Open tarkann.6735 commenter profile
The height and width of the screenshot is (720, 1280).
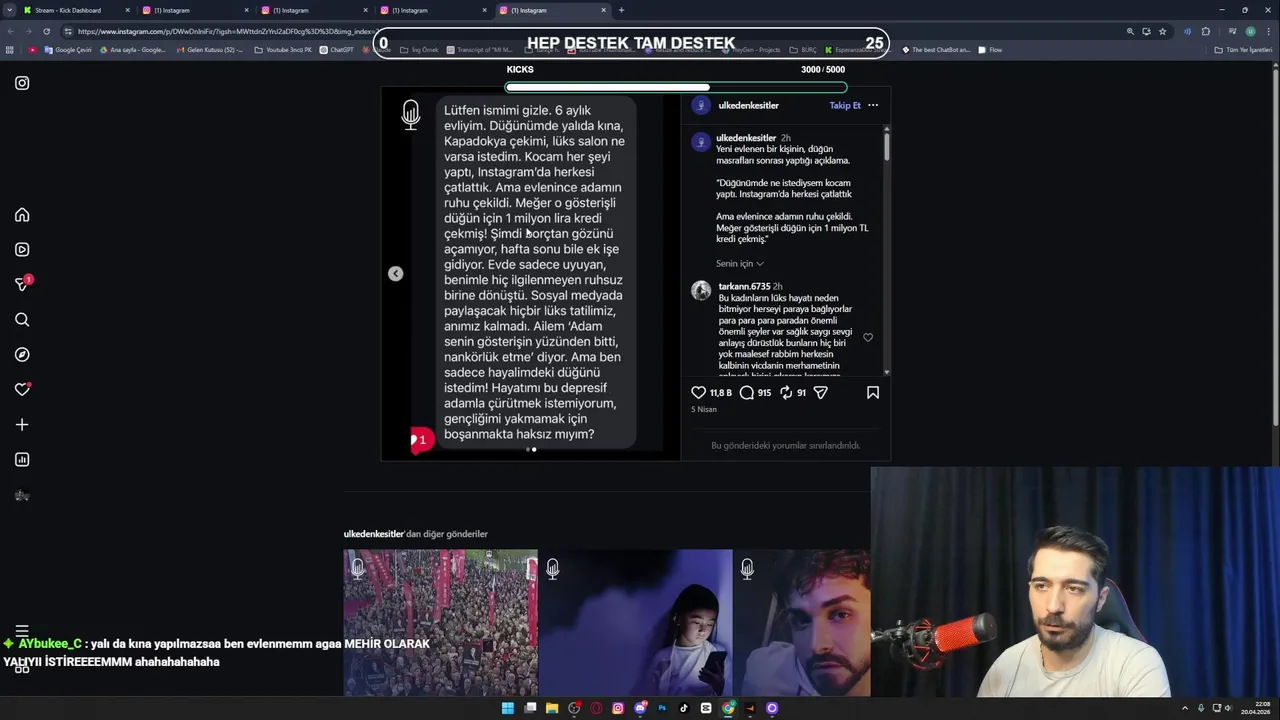coord(744,286)
